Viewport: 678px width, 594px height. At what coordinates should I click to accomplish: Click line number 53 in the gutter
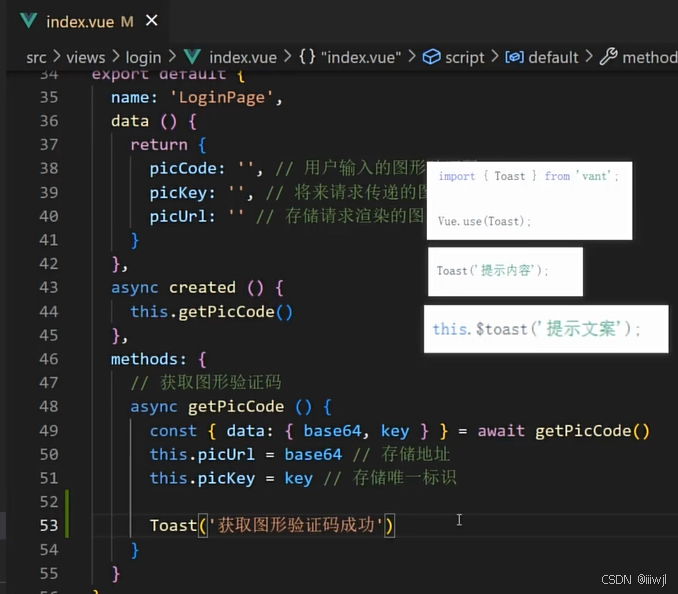[49, 525]
